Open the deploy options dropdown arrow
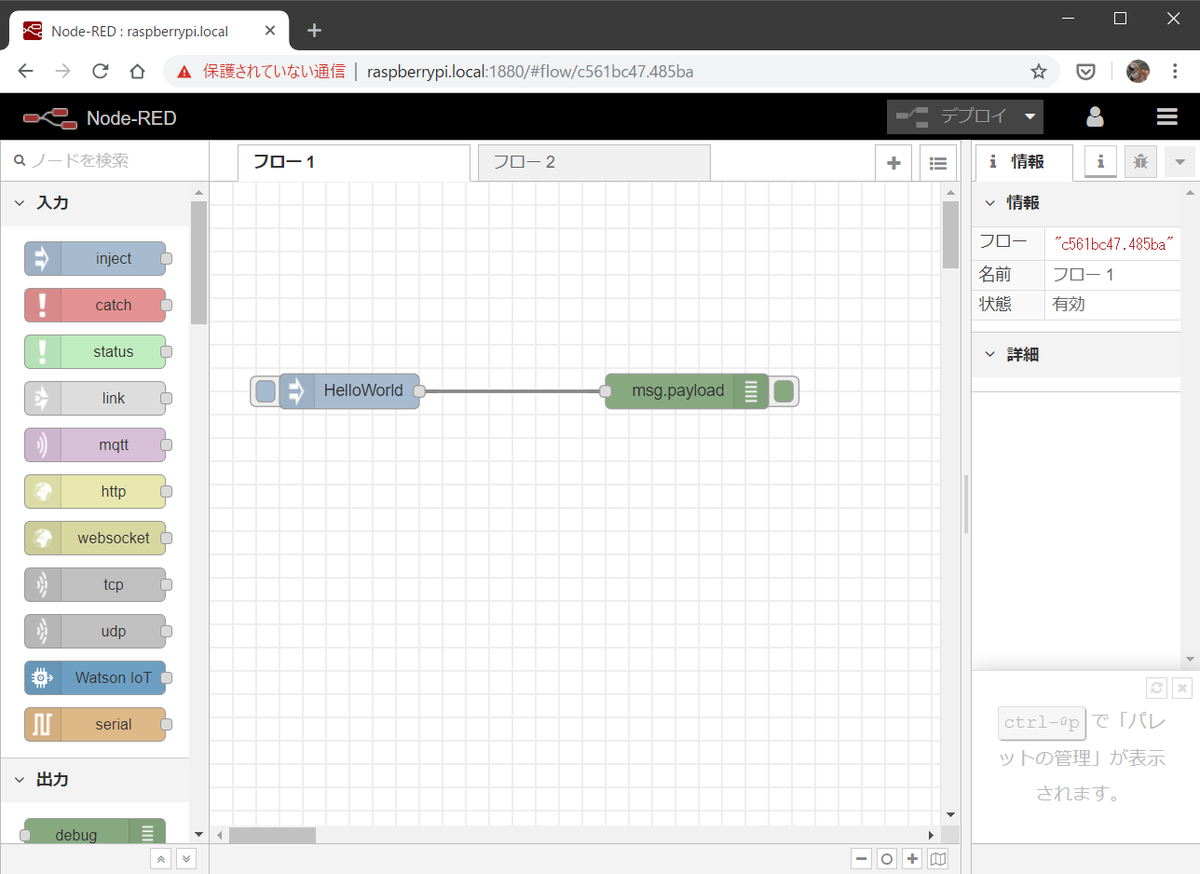This screenshot has width=1200, height=874. (1030, 116)
